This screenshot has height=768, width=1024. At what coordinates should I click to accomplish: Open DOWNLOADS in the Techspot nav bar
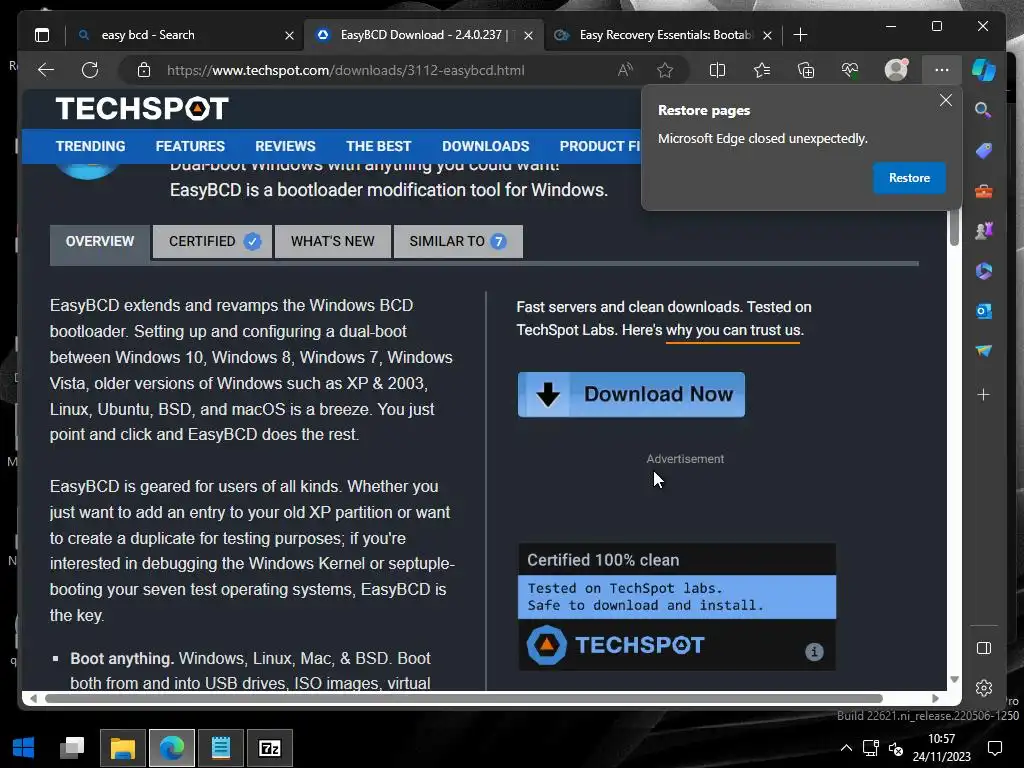[x=486, y=146]
